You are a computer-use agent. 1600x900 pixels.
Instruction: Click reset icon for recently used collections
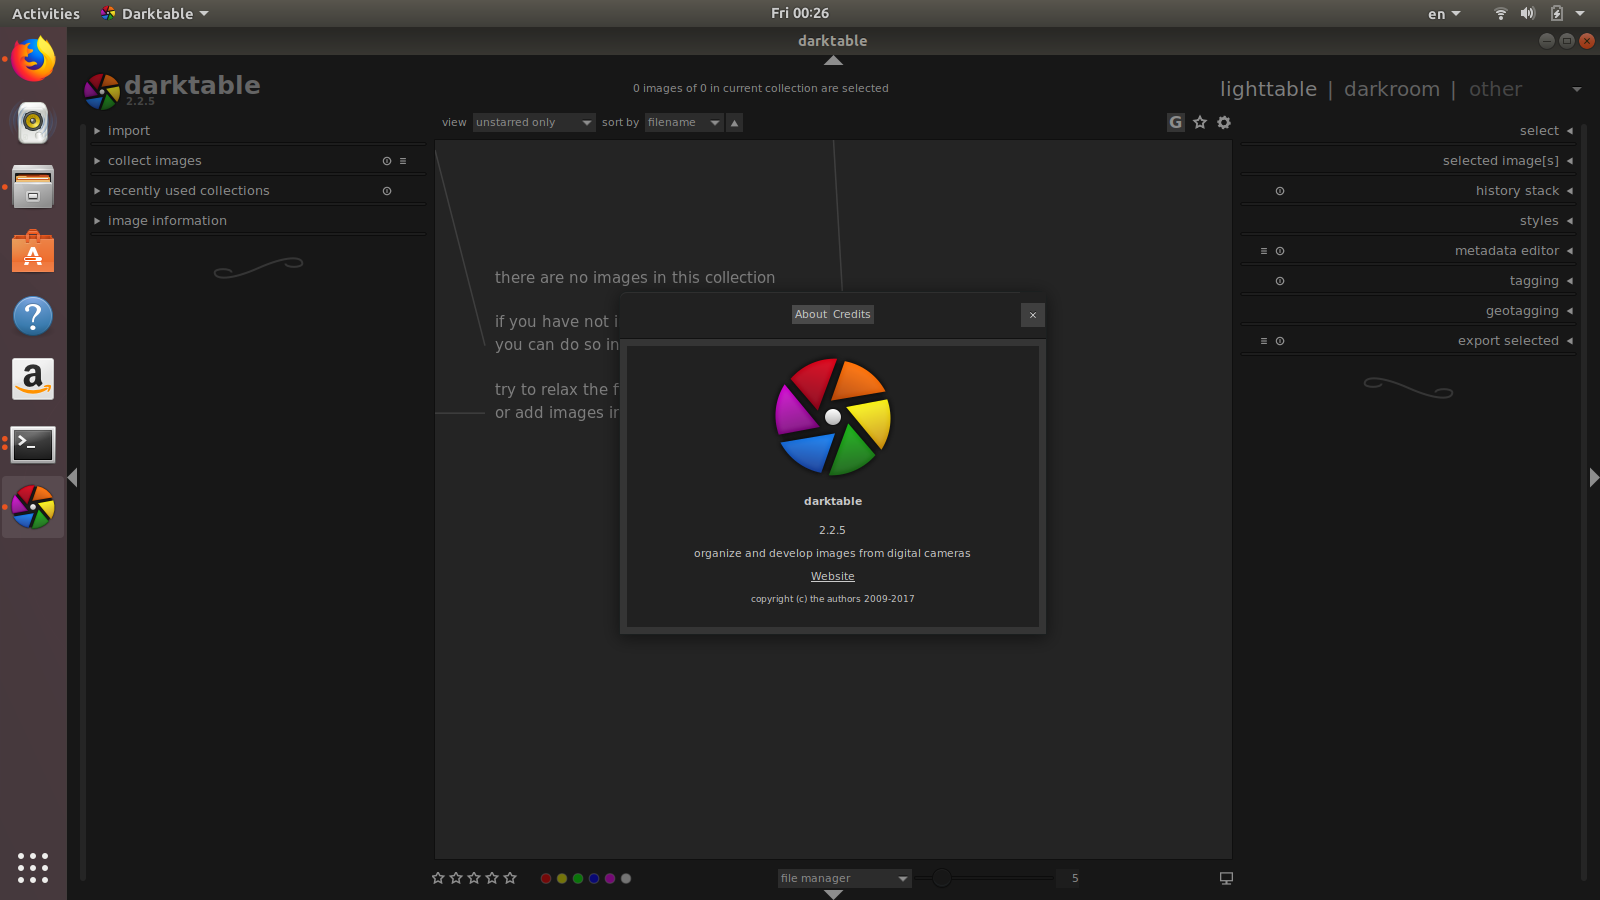[387, 191]
